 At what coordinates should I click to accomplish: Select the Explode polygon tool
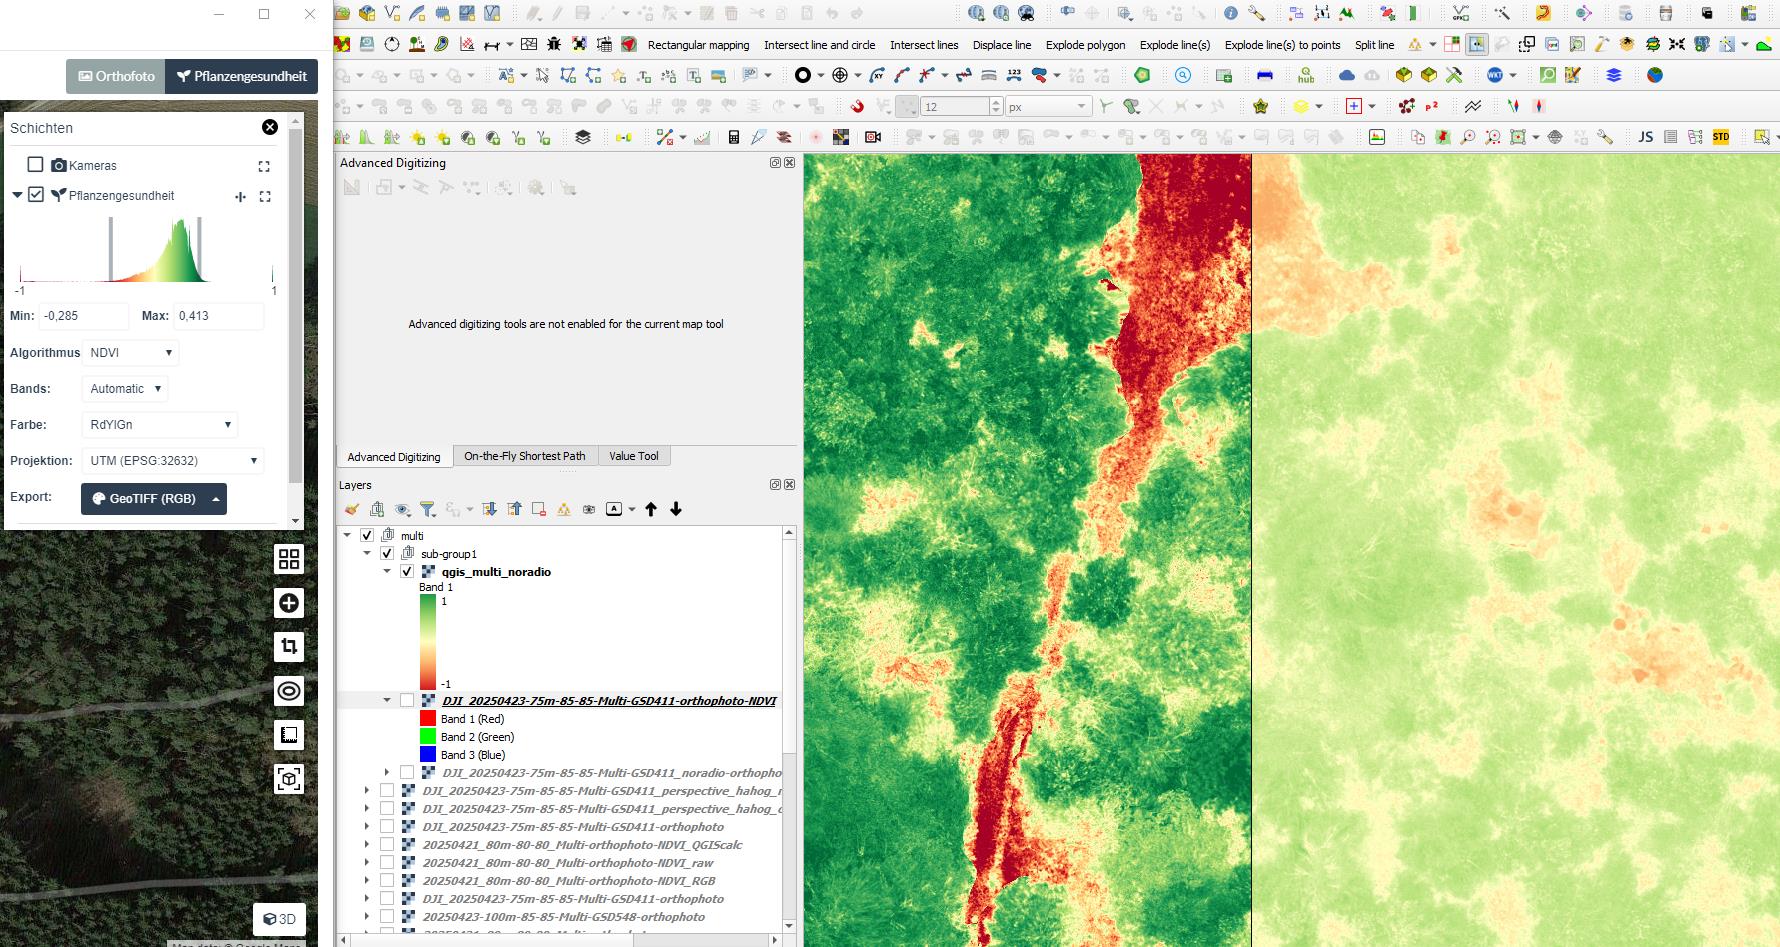click(1085, 45)
